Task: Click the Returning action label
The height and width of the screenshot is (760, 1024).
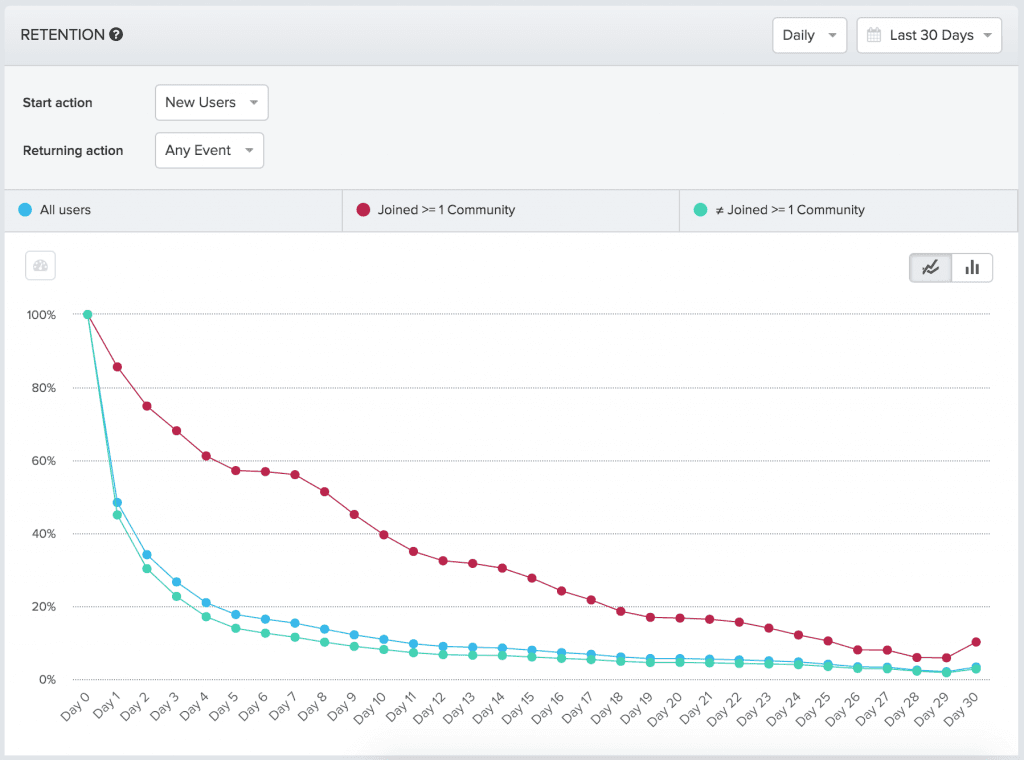Action: (73, 150)
